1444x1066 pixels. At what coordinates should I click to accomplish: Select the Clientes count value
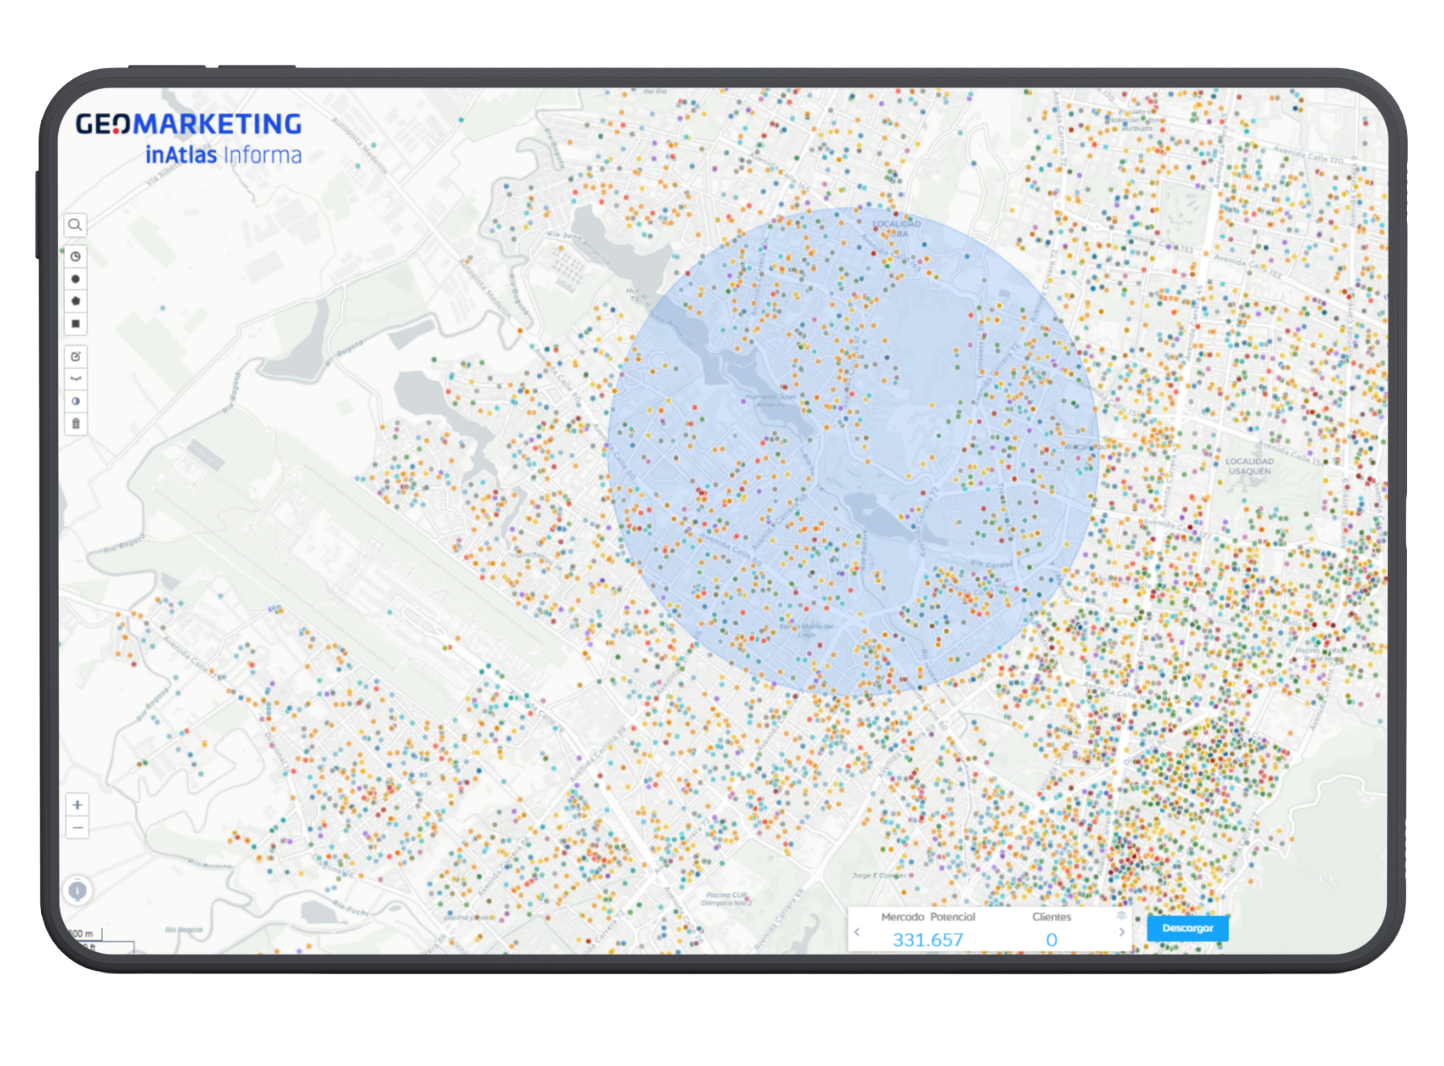click(x=1051, y=940)
